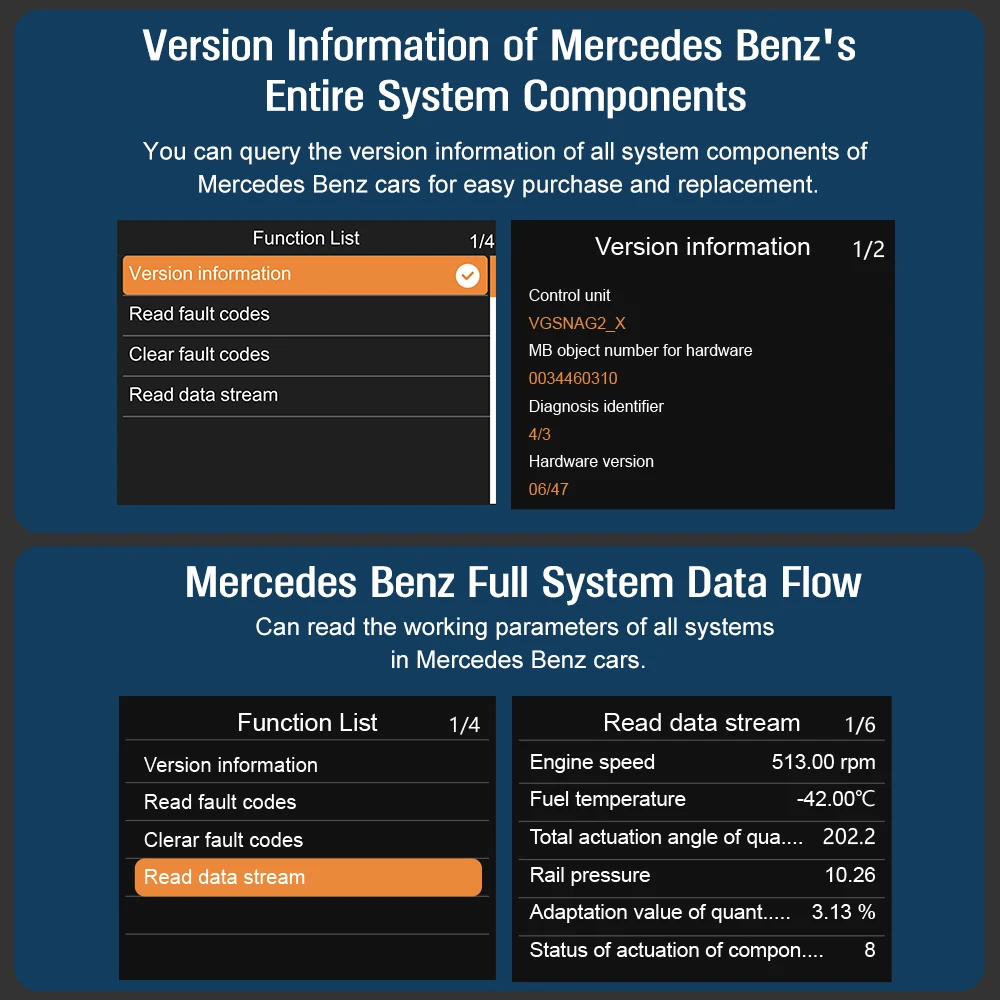Select Version information in bottom Function List
This screenshot has width=1000, height=1000.
click(x=231, y=765)
